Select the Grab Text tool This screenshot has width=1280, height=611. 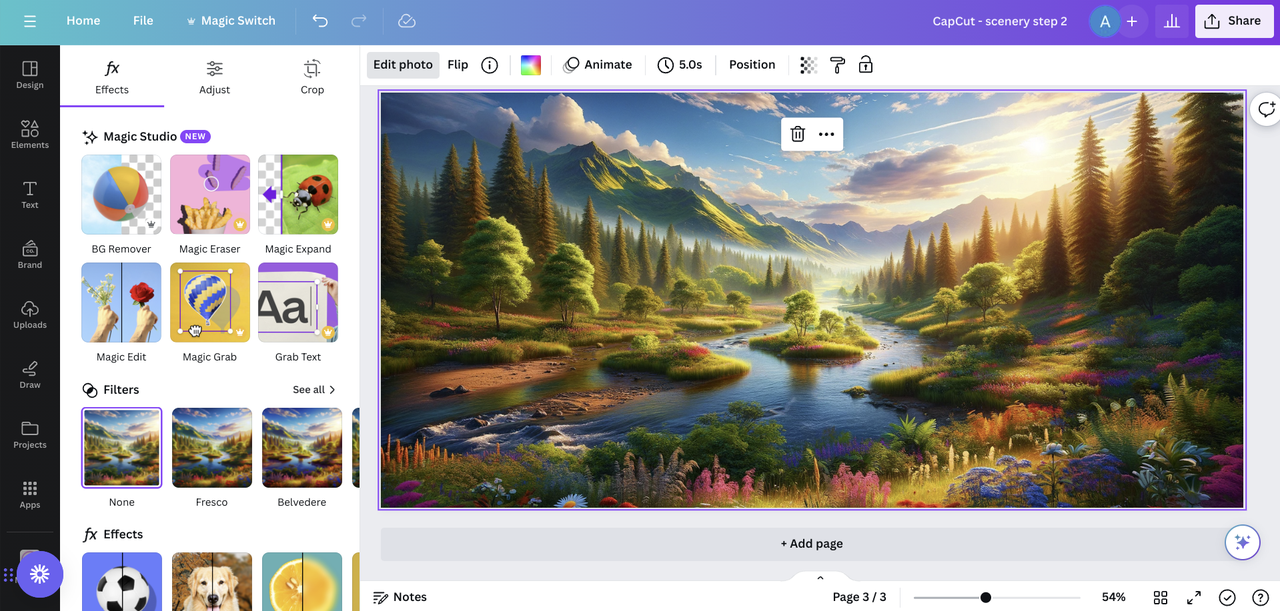pyautogui.click(x=298, y=303)
